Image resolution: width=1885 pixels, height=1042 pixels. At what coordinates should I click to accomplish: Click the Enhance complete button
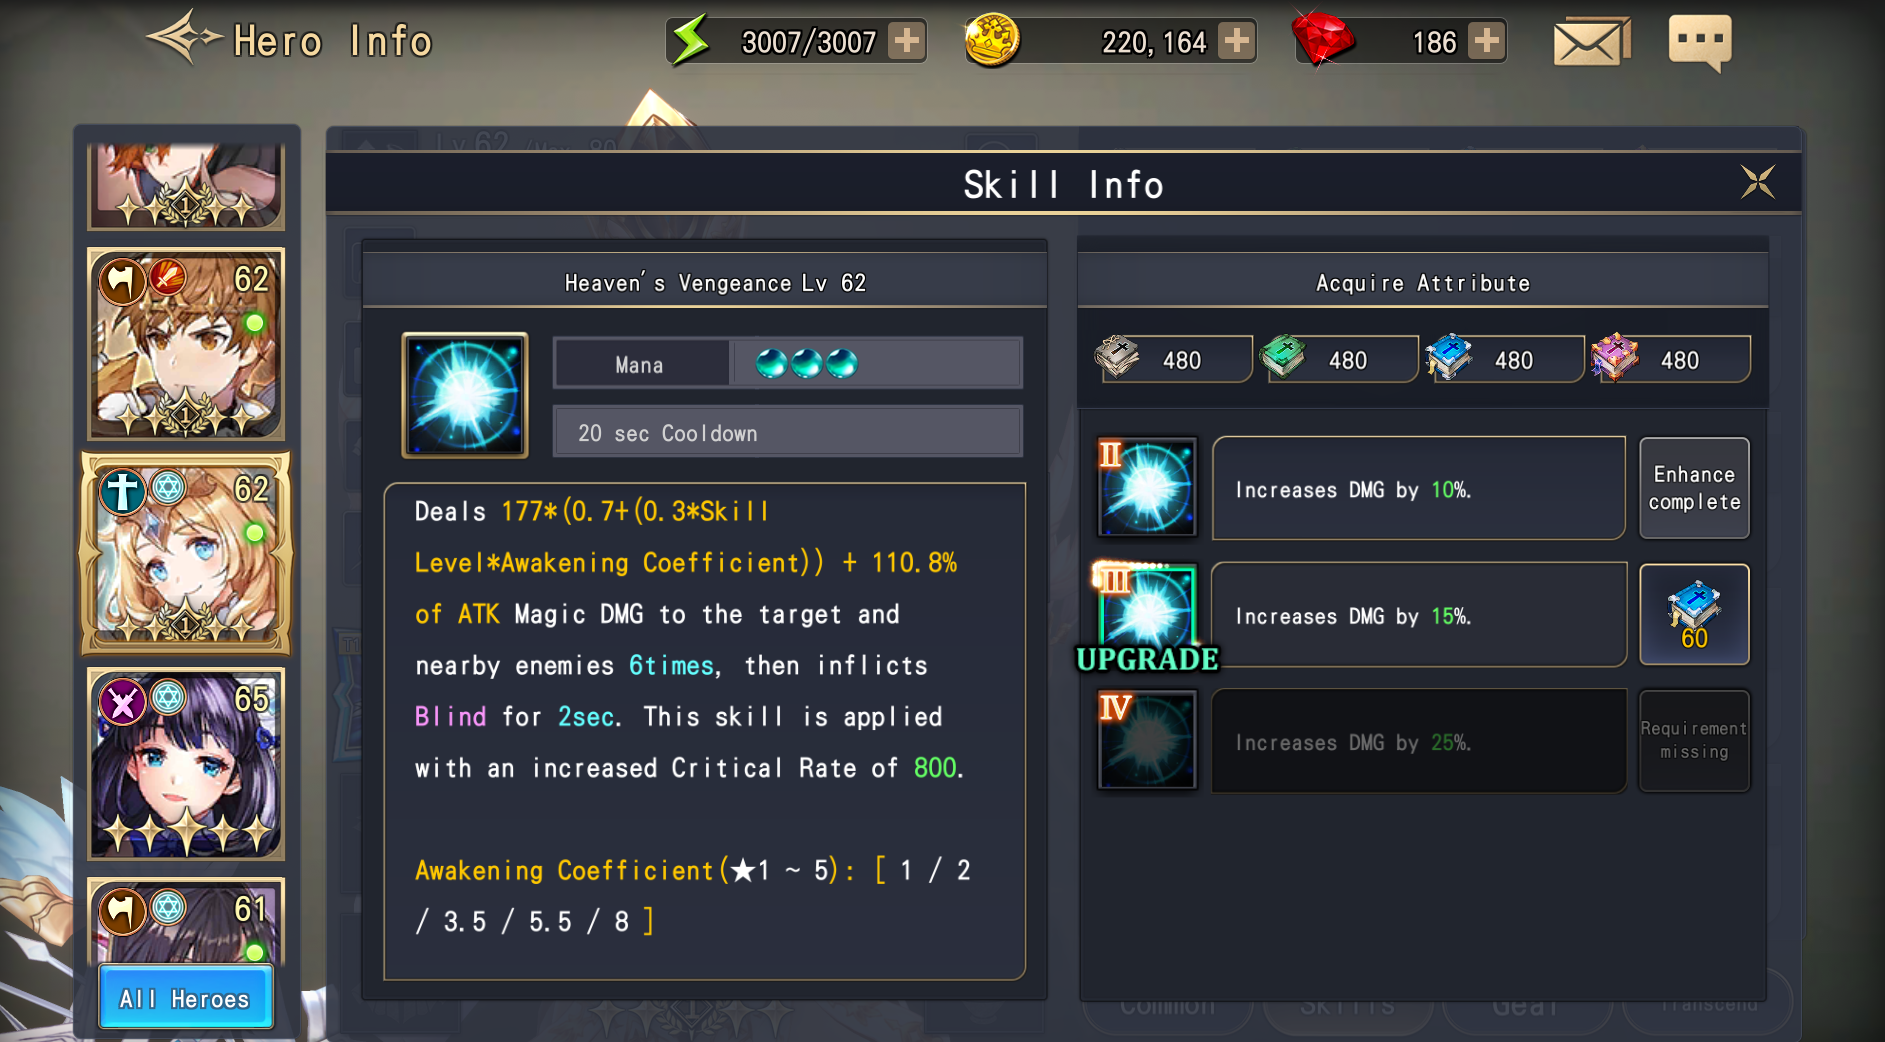(1694, 488)
